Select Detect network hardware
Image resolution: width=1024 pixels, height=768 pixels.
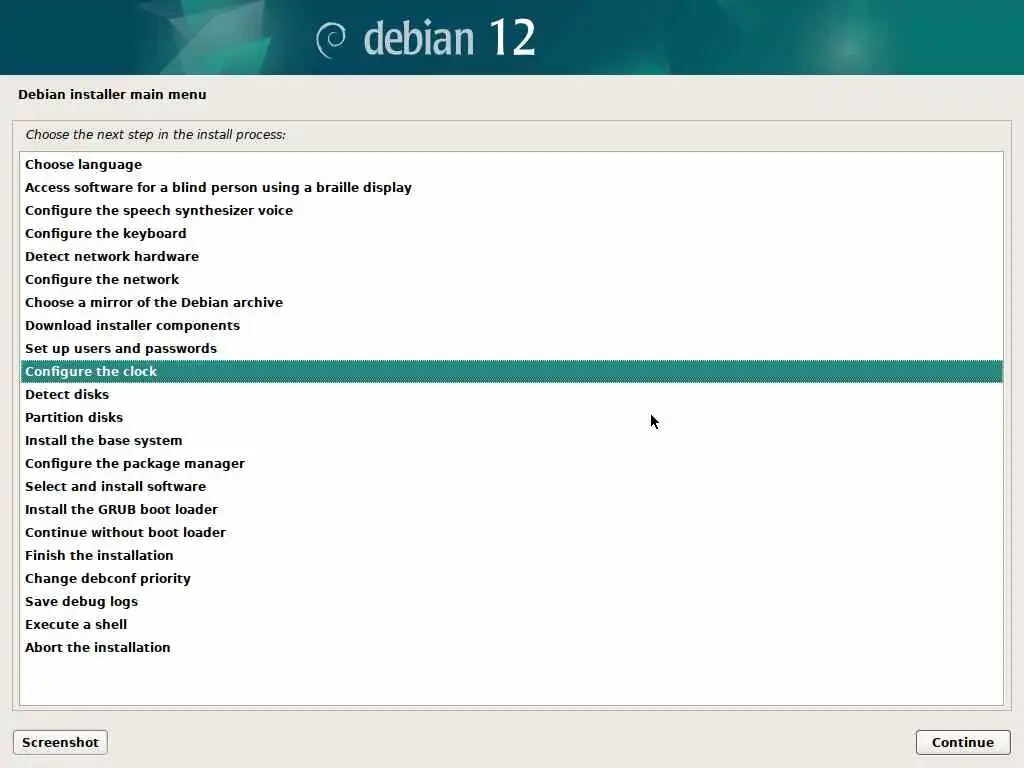(511, 257)
